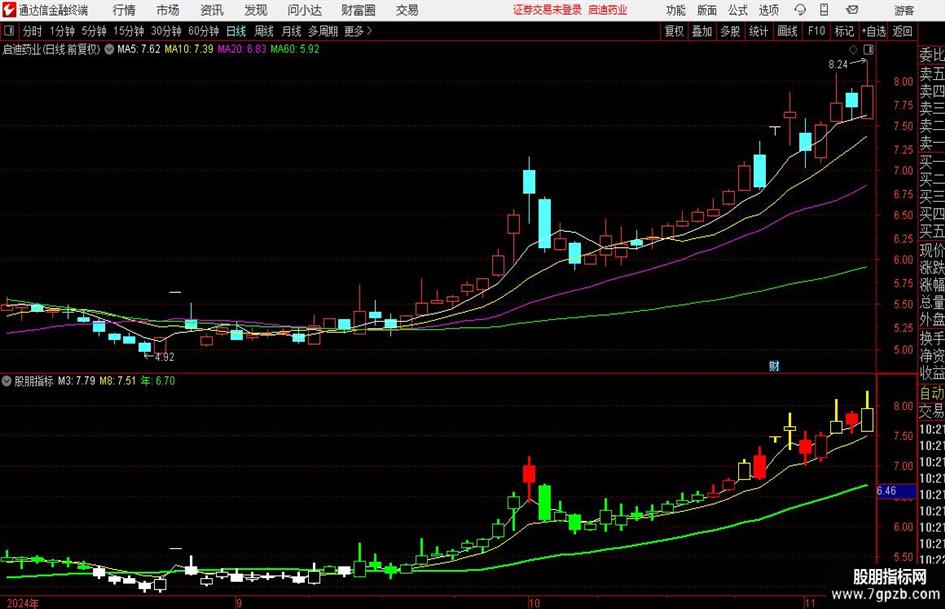
Task: Click 启迪药业 stock name in title bar
Action: (608, 10)
